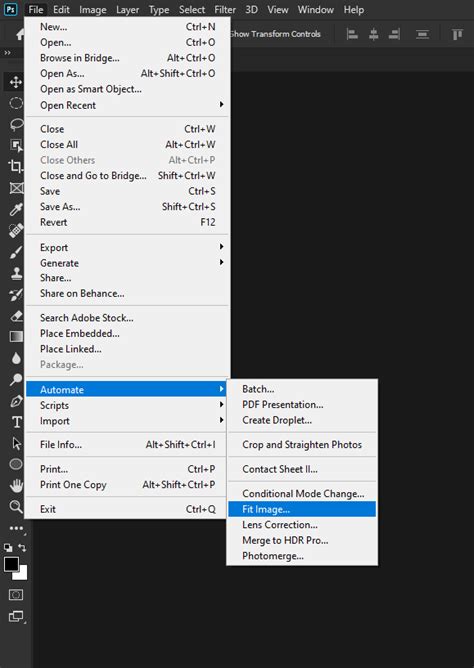Image resolution: width=474 pixels, height=668 pixels.
Task: Select the Dodge tool
Action: coord(16,379)
